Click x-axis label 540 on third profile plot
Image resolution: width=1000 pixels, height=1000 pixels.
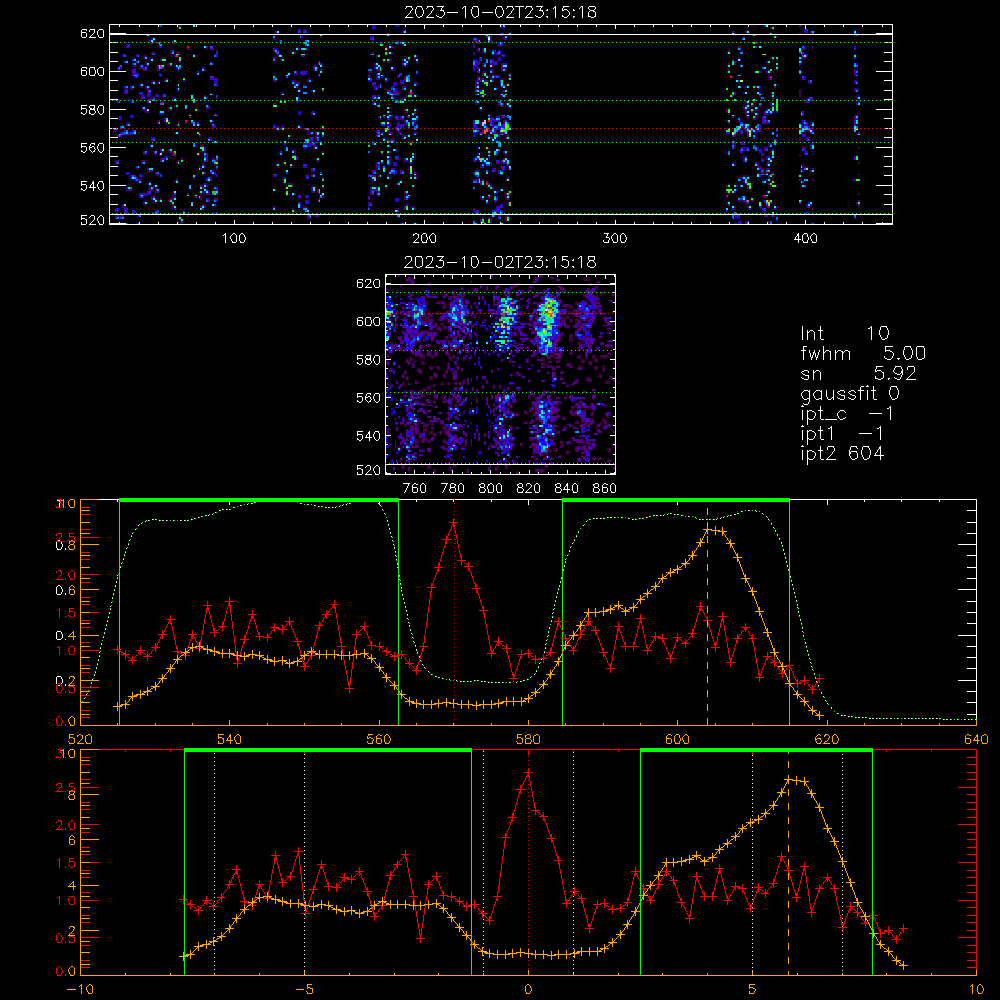tap(230, 740)
